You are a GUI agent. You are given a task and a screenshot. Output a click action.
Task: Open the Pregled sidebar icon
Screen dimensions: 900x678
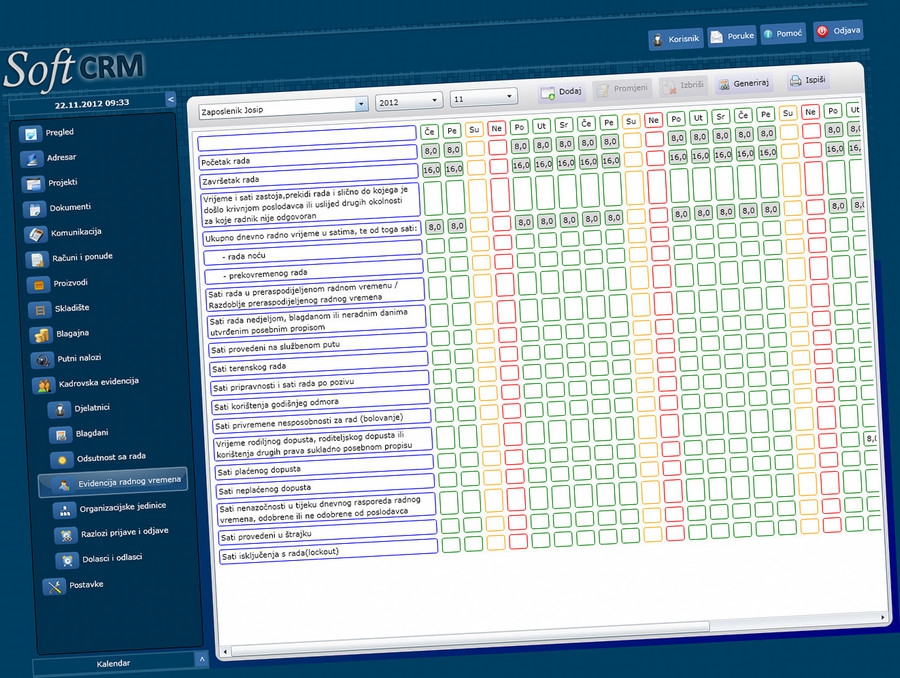[30, 134]
